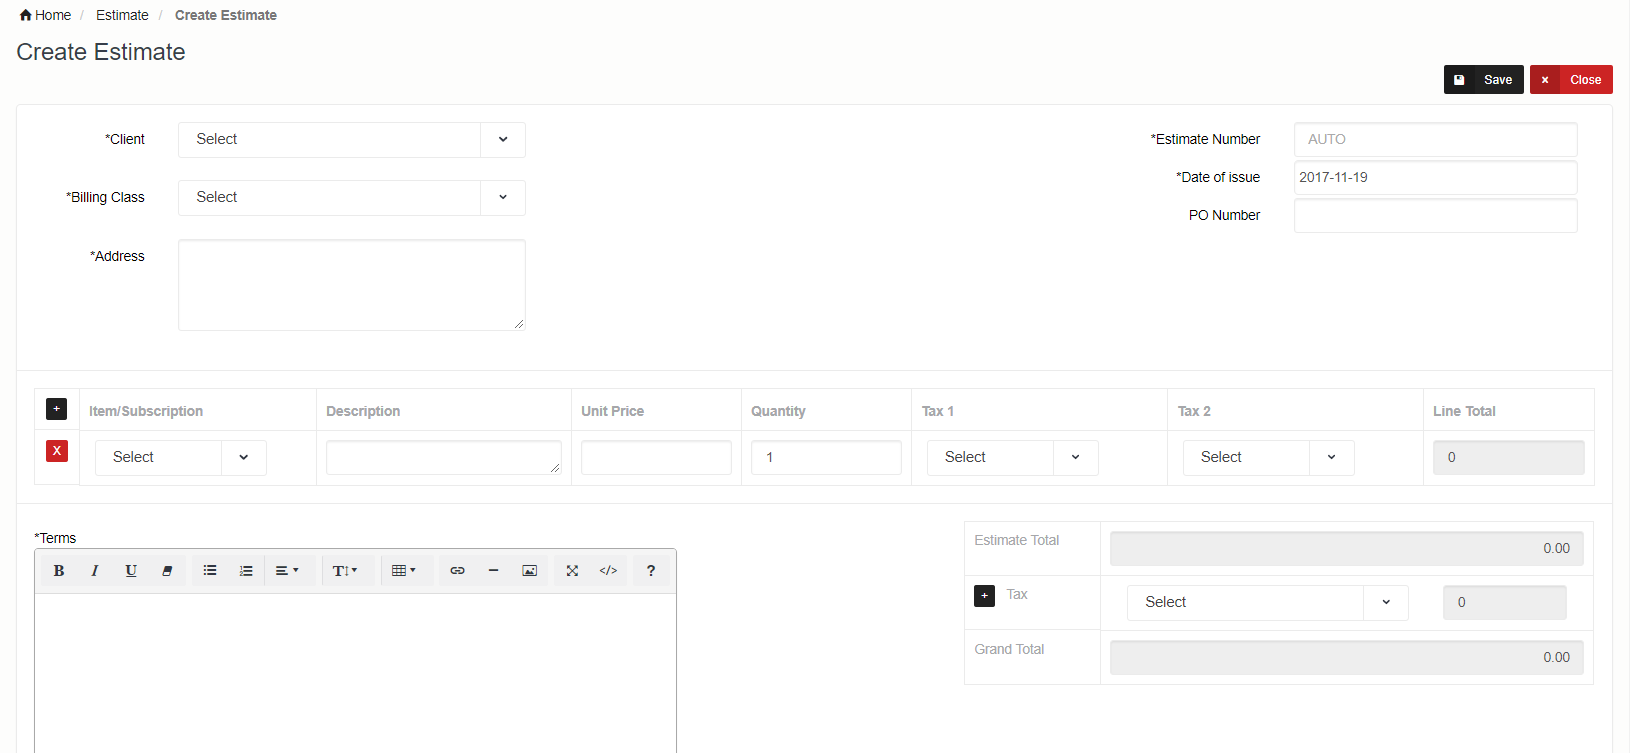
Task: Insert a picture into Terms editor
Action: coord(529,571)
